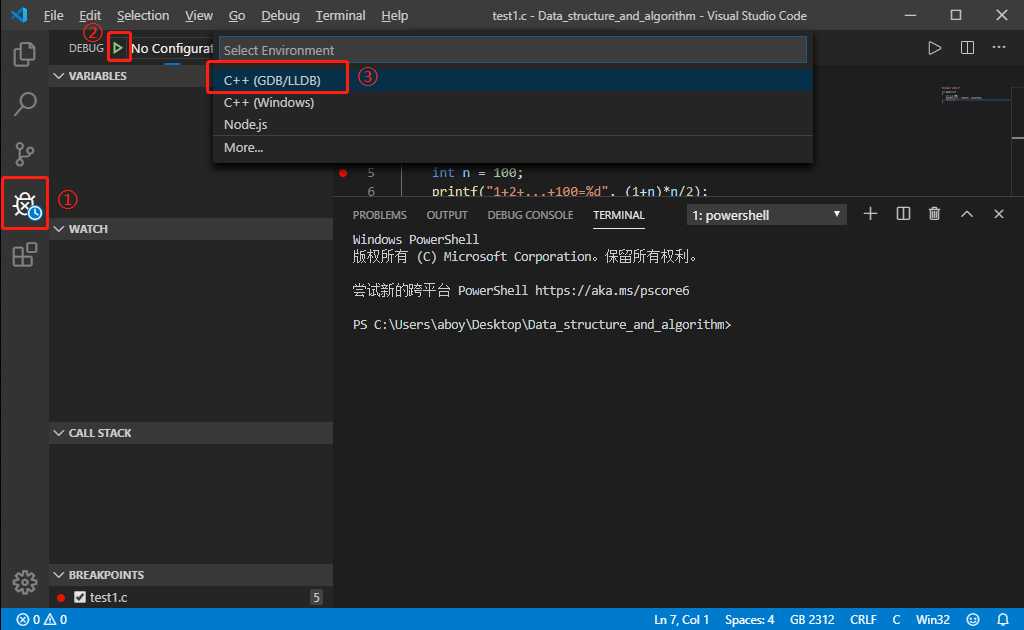Image resolution: width=1024 pixels, height=630 pixels.
Task: Create a new terminal with plus icon
Action: pos(870,214)
